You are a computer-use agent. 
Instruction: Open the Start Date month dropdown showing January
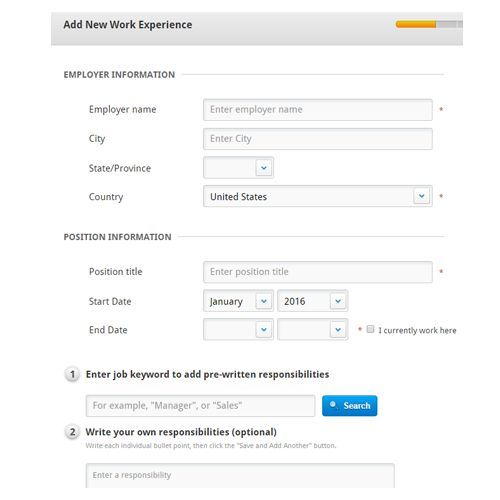[x=238, y=301]
